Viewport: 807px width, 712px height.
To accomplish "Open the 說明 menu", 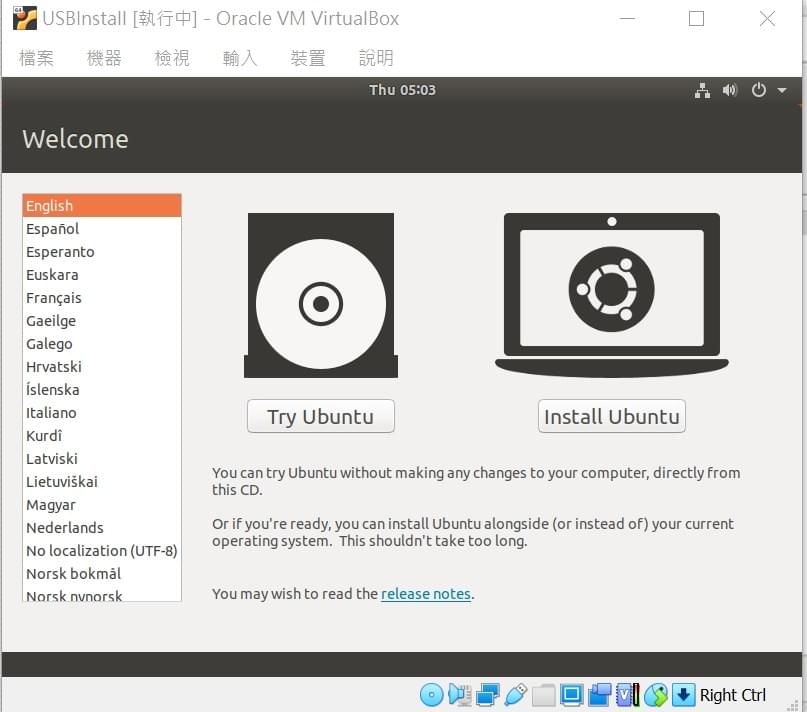I will point(376,58).
